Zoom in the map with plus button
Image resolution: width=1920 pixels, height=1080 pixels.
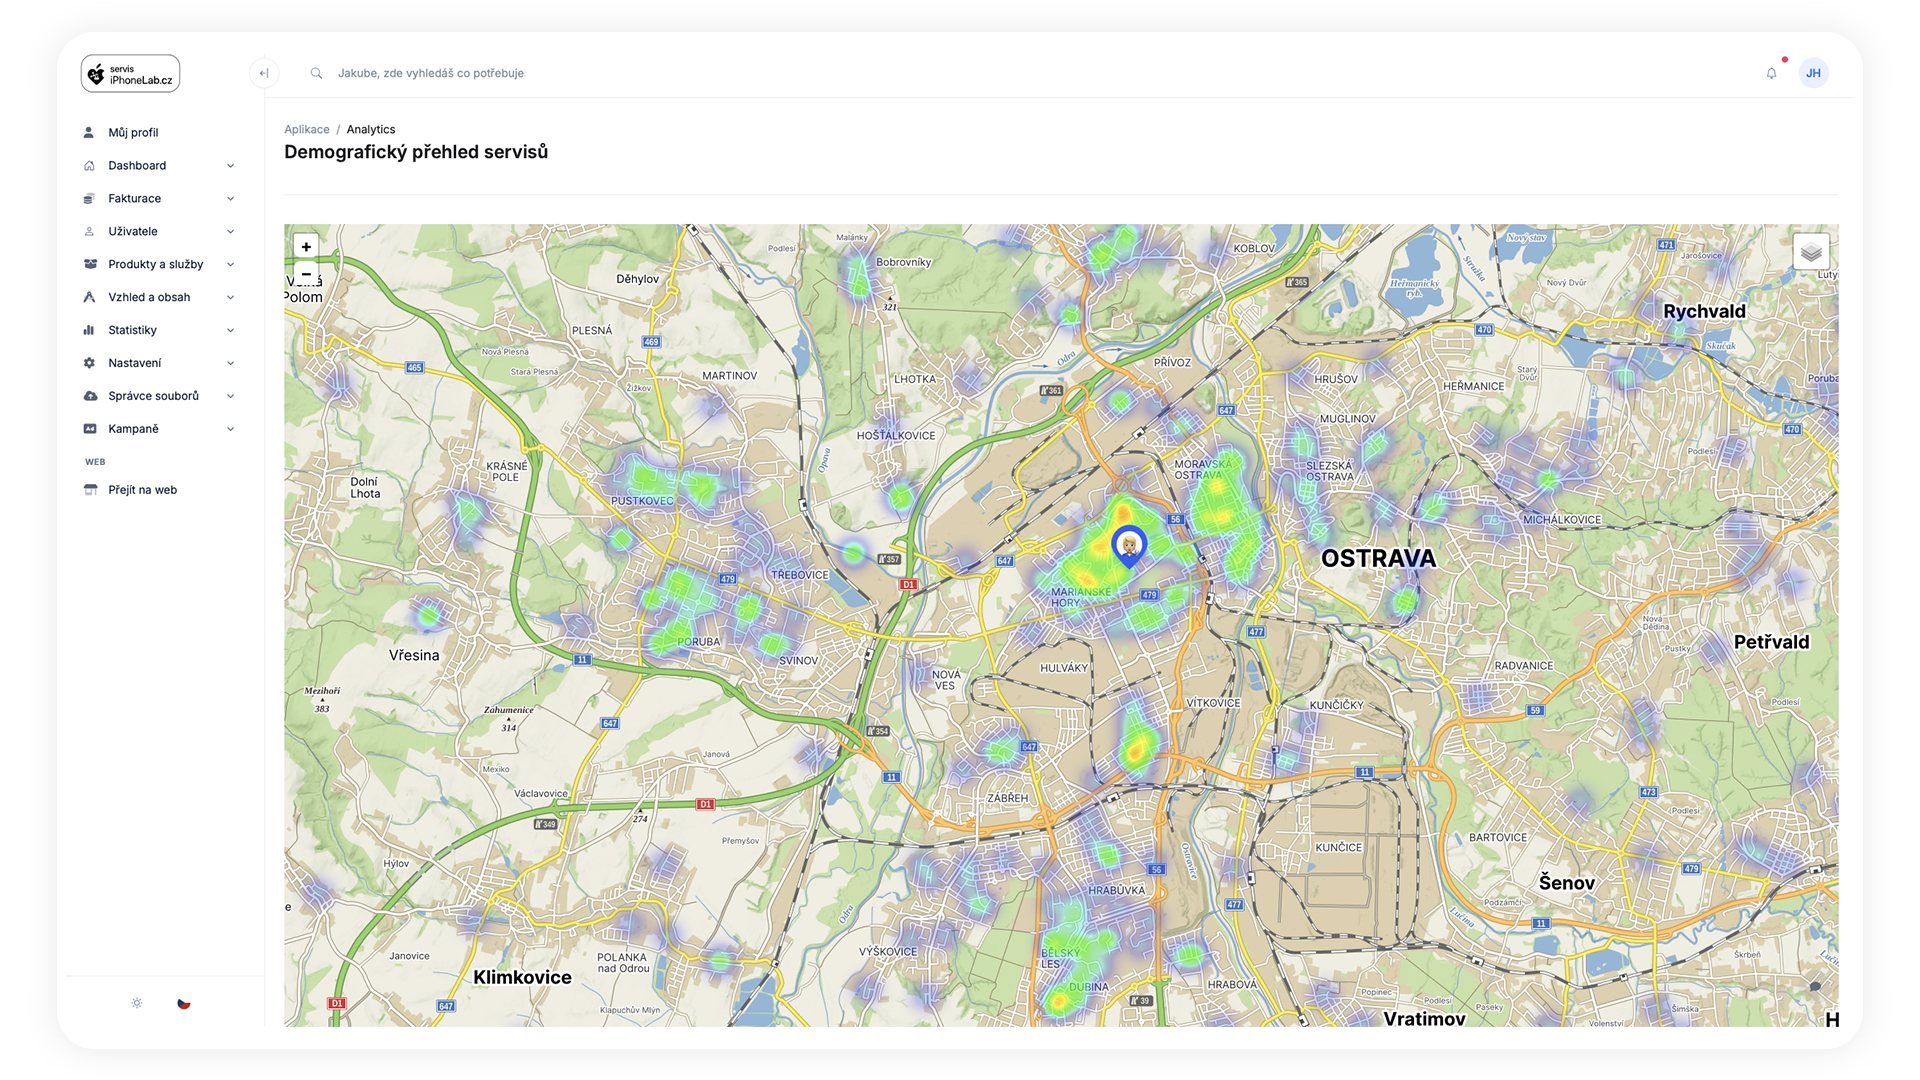pyautogui.click(x=306, y=247)
